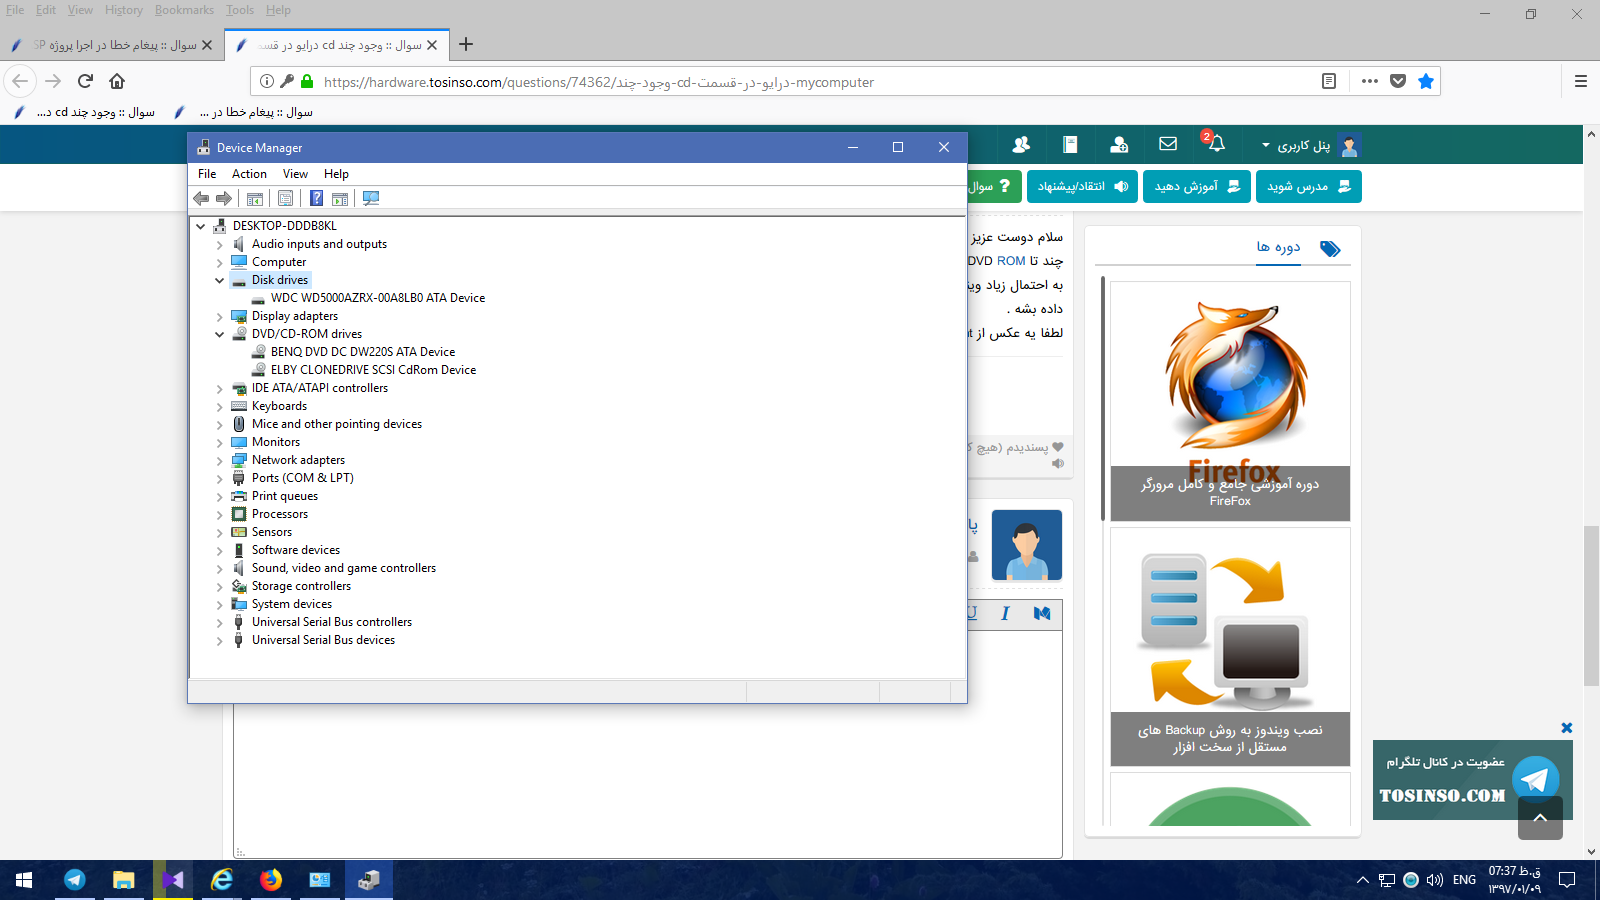
Task: Select System devices category
Action: [291, 604]
